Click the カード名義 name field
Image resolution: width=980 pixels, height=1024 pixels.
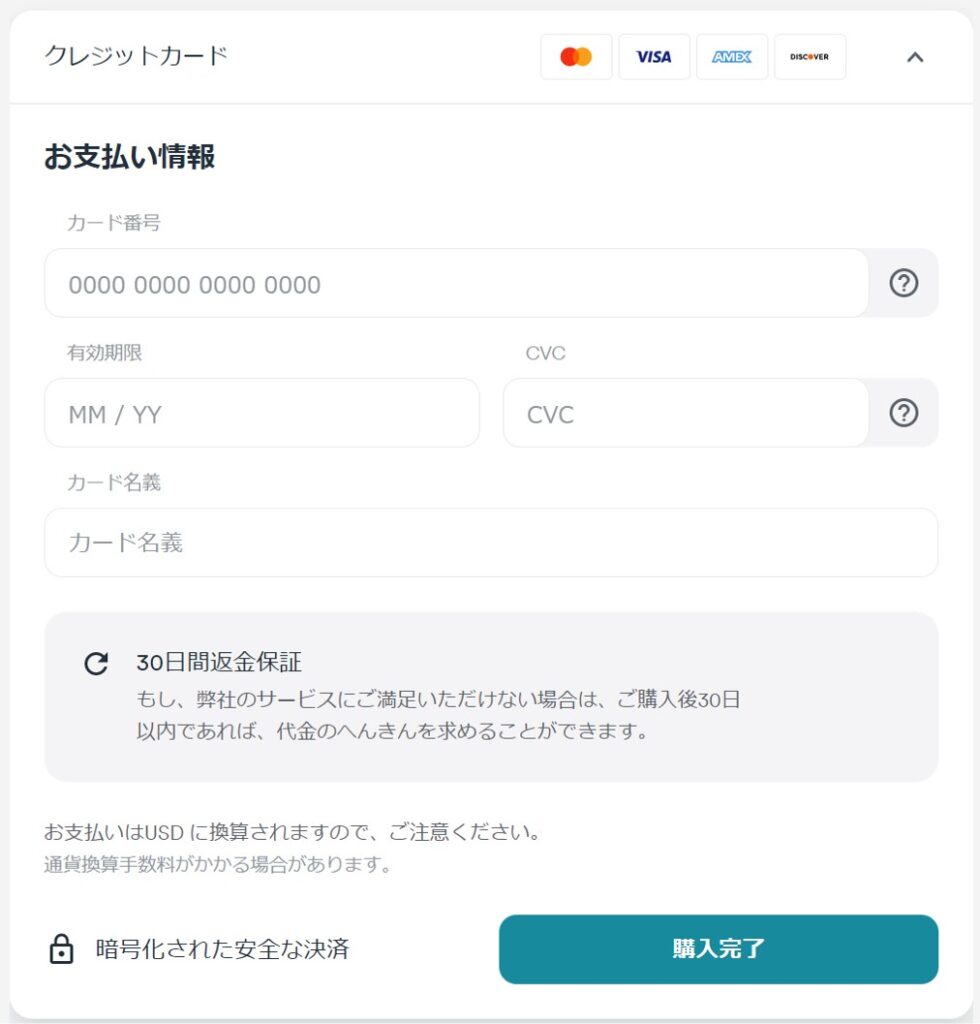490,542
